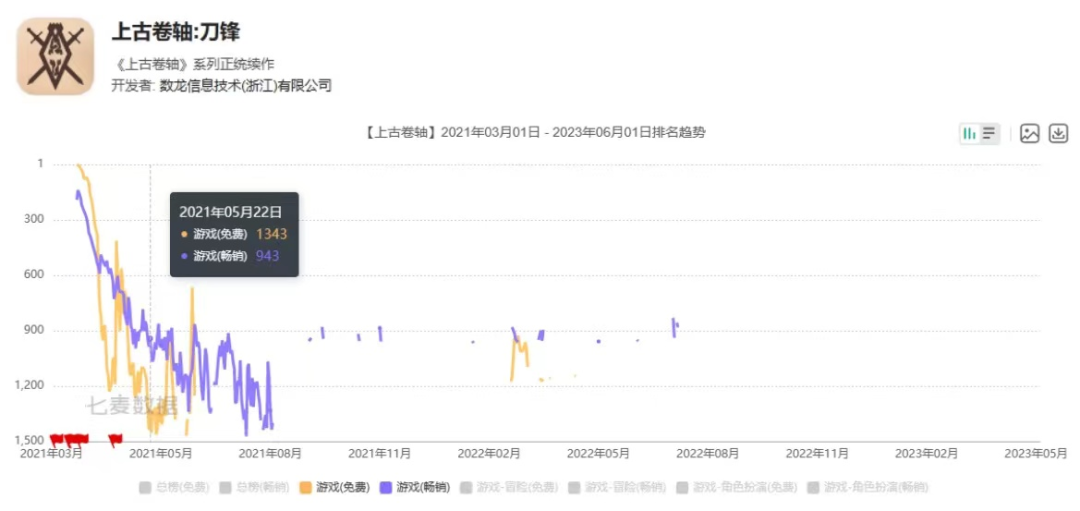Switch to list view icon

[x=989, y=134]
